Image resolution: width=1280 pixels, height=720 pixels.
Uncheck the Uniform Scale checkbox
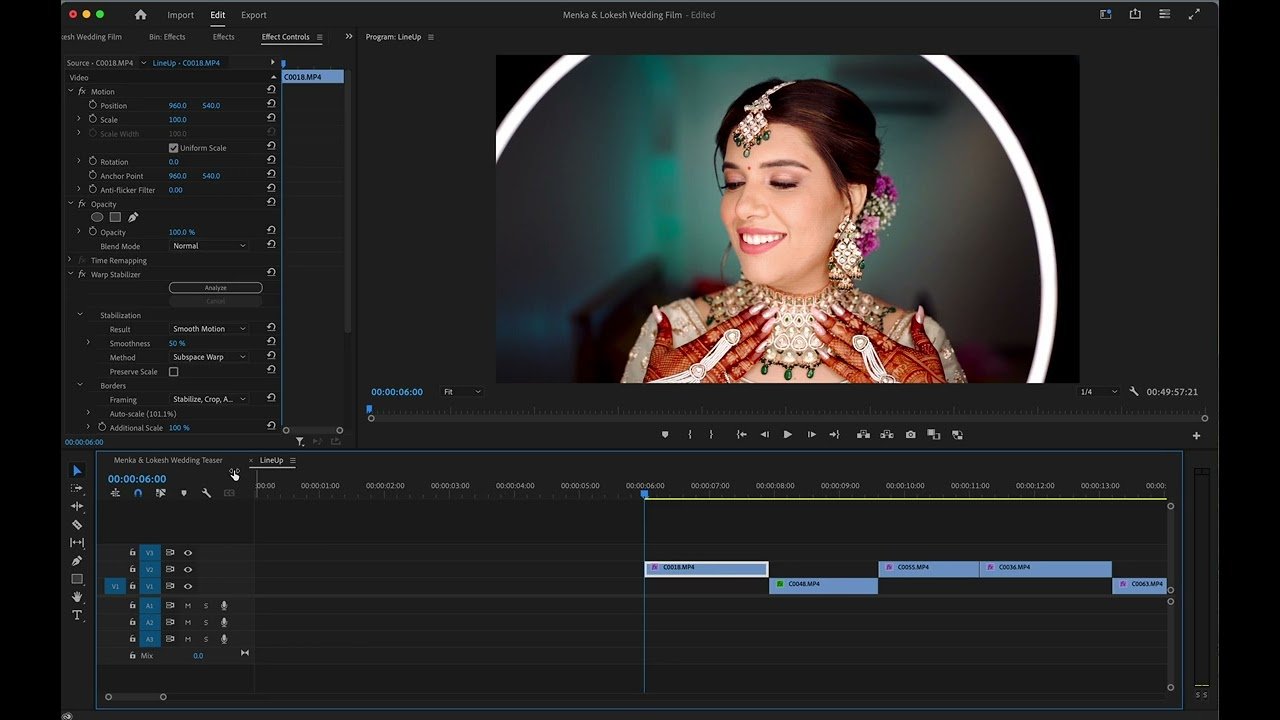point(173,148)
